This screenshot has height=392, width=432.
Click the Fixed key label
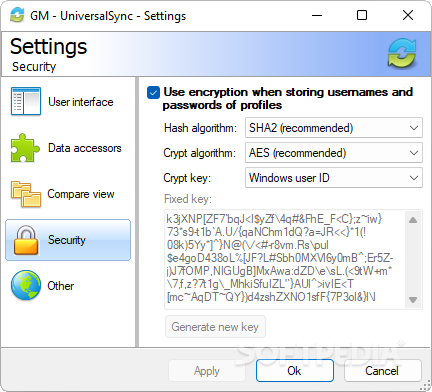pyautogui.click(x=188, y=199)
